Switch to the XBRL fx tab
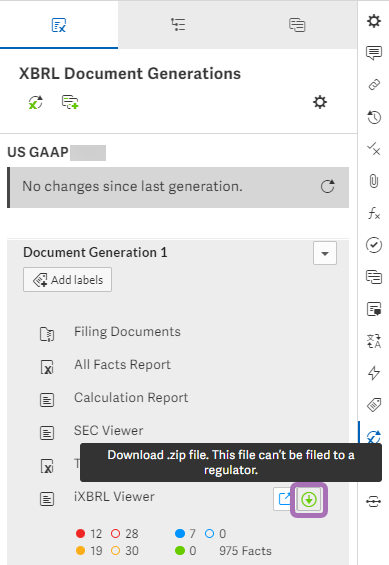Screen dimensions: 389x565 pyautogui.click(x=59, y=25)
